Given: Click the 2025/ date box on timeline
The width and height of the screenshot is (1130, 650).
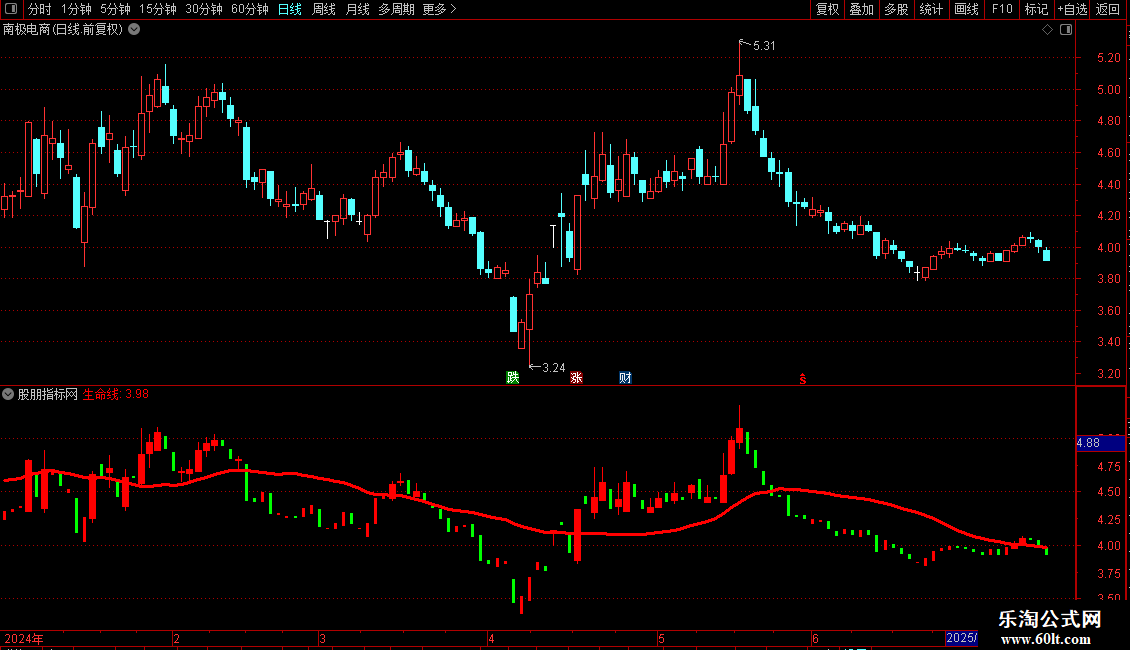Looking at the screenshot, I should click(961, 638).
